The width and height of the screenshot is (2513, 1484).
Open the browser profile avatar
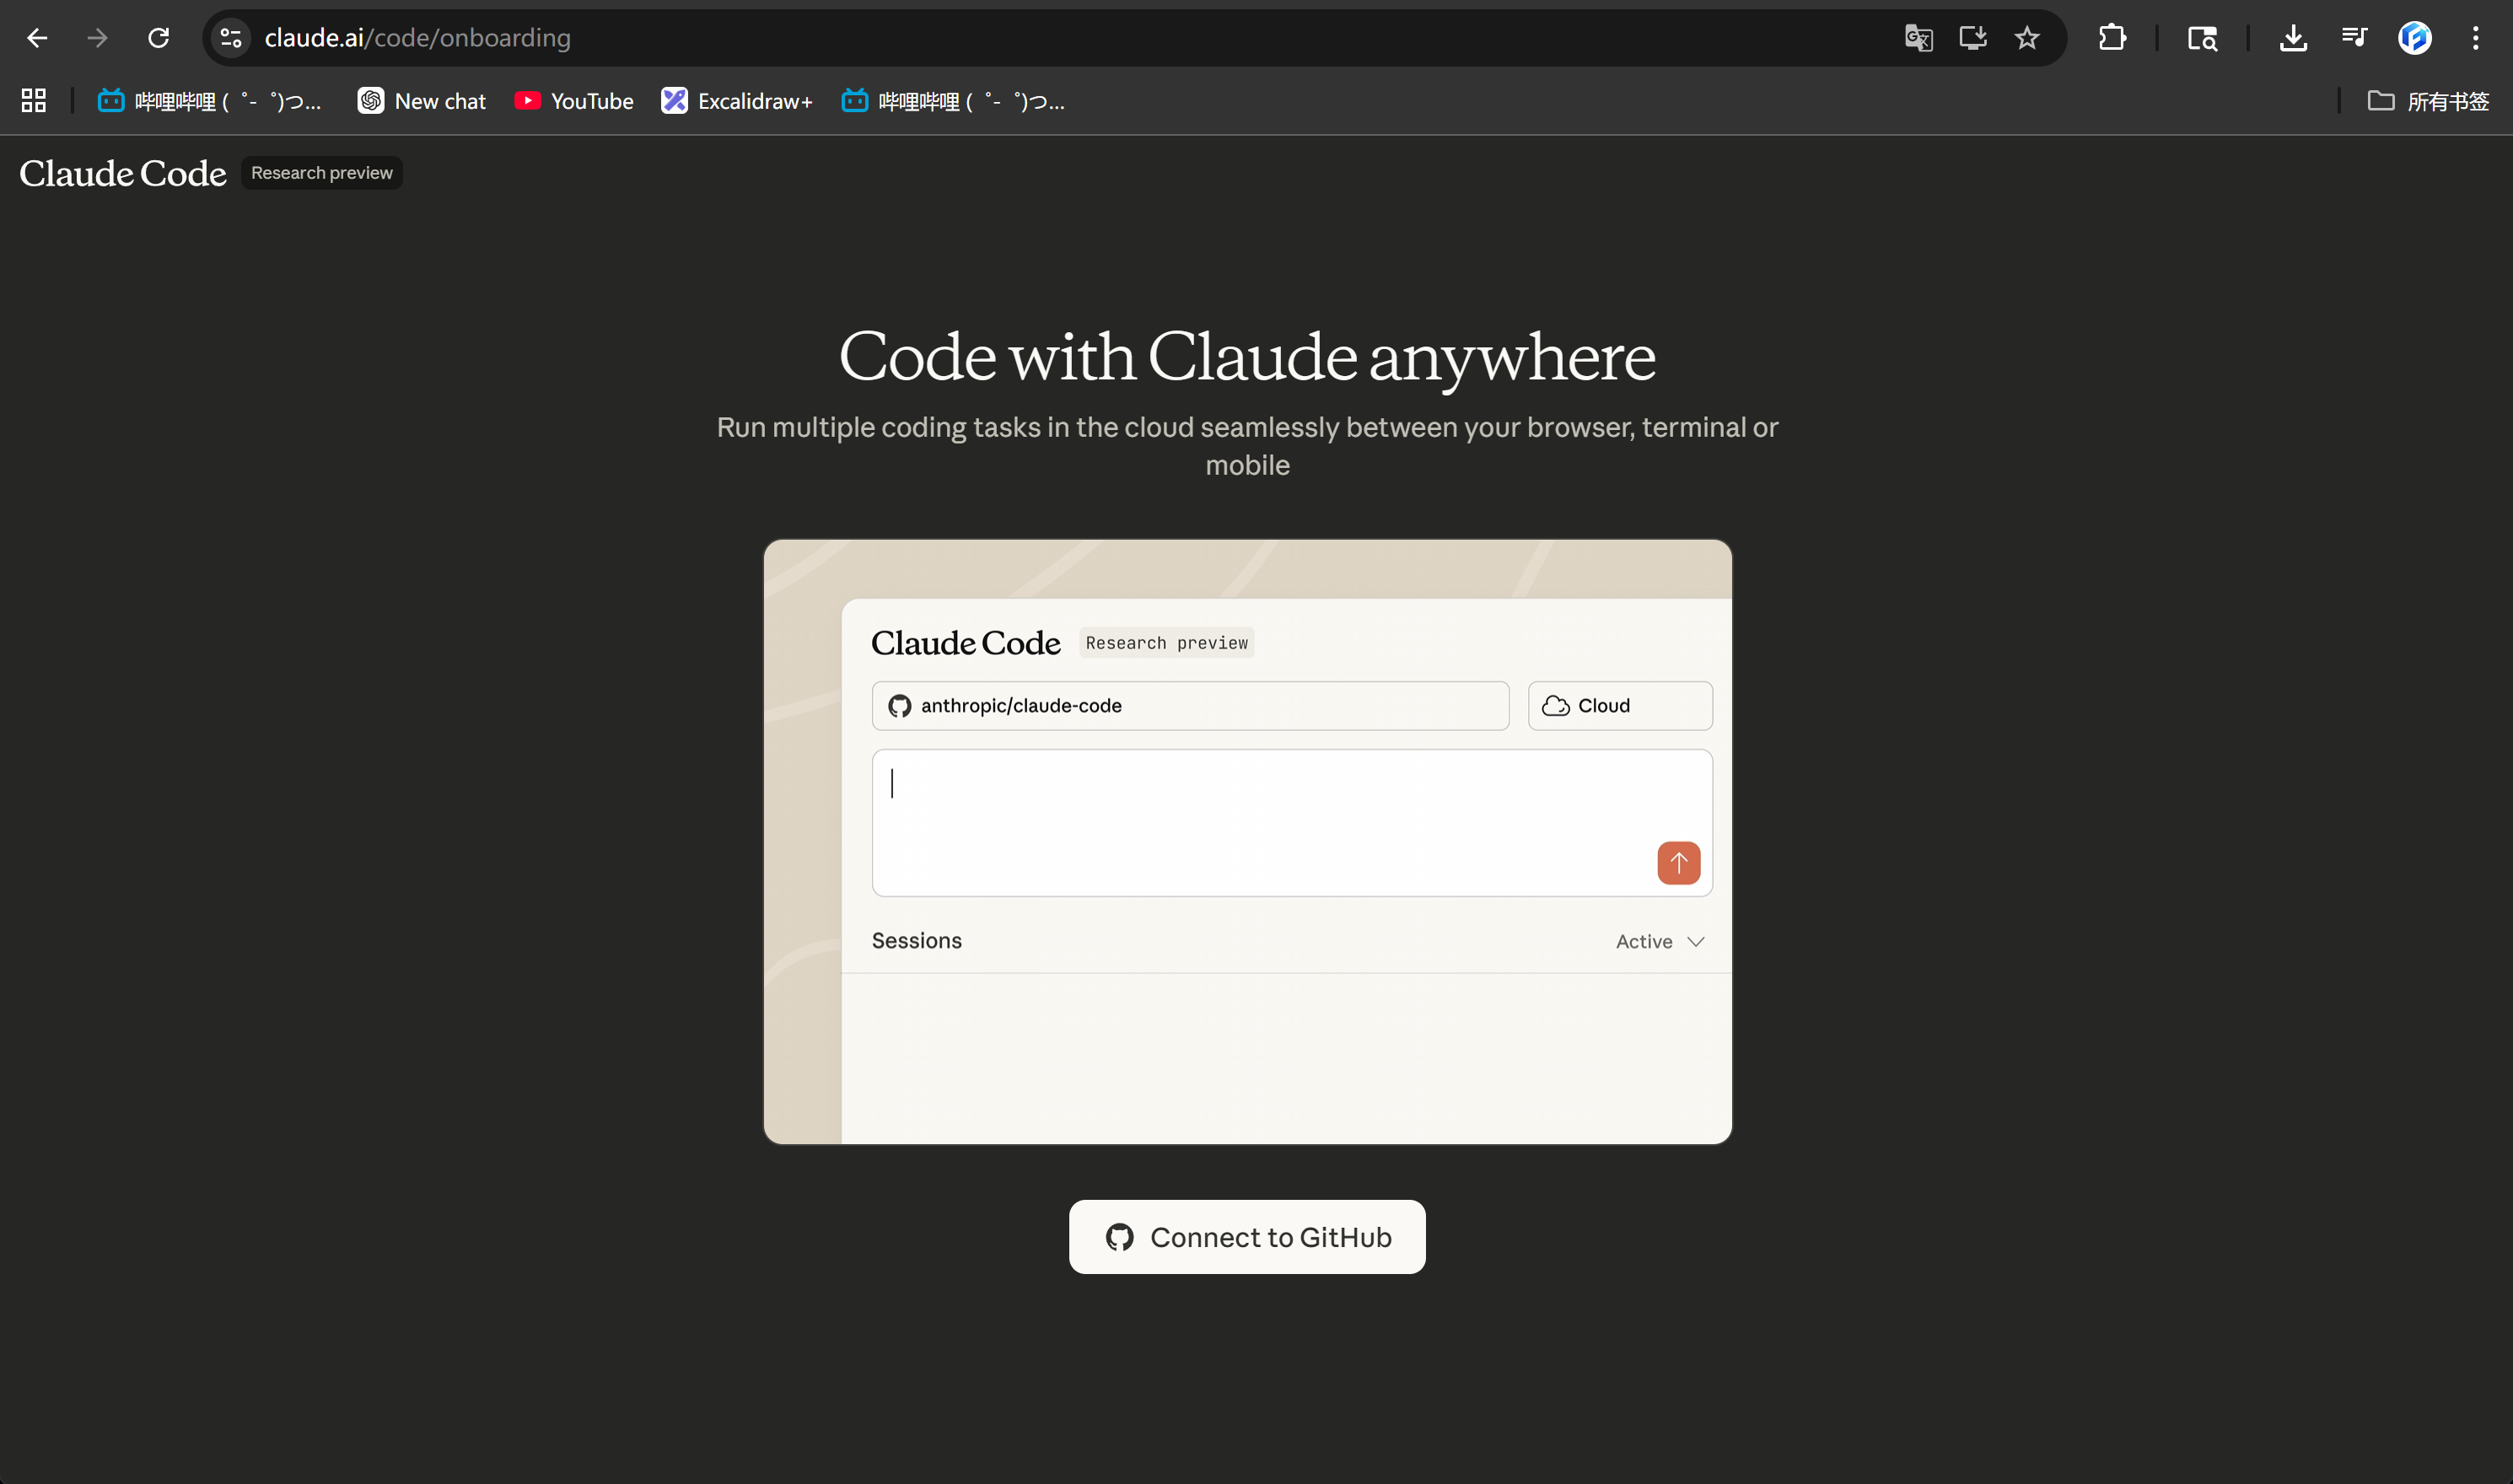[x=2415, y=38]
